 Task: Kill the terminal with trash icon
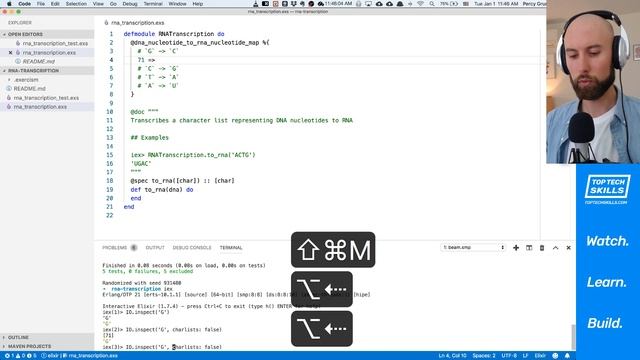542,248
